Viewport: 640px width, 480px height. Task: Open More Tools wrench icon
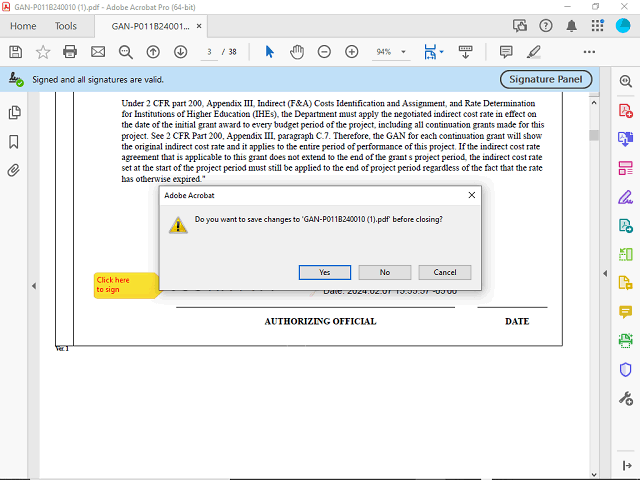click(625, 398)
